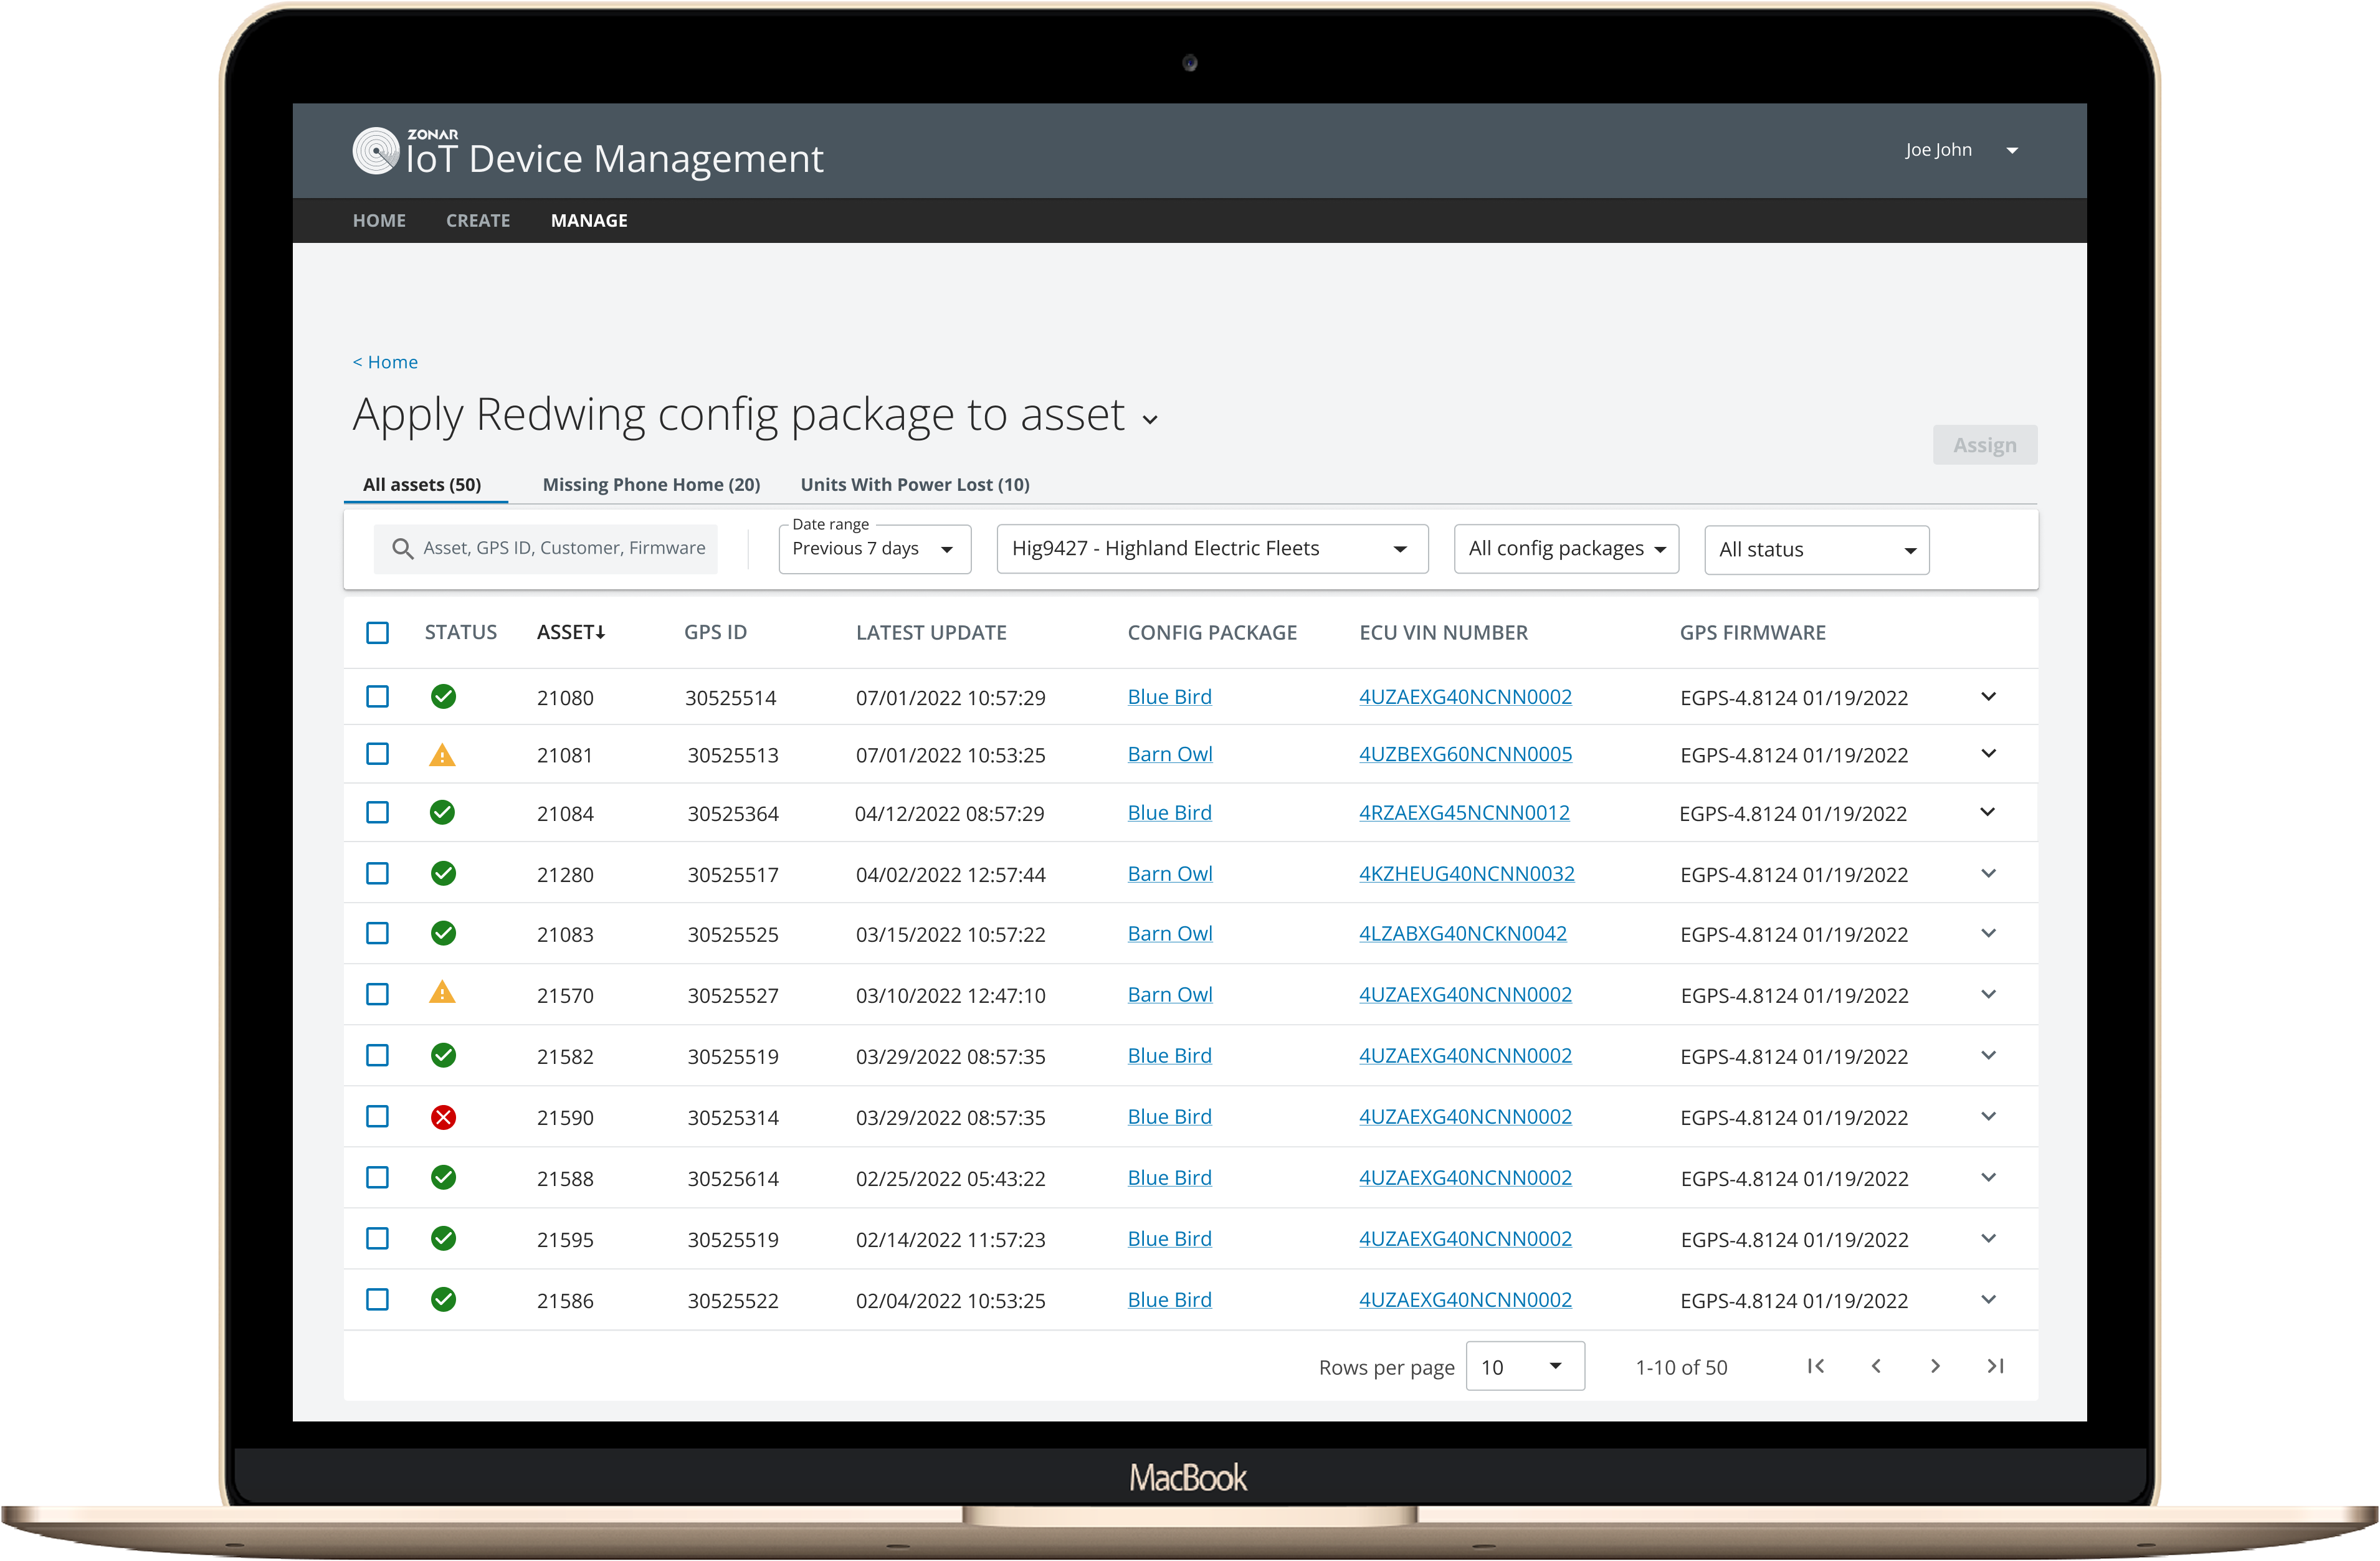
Task: Click the green check status for asset 21084
Action: [x=442, y=813]
